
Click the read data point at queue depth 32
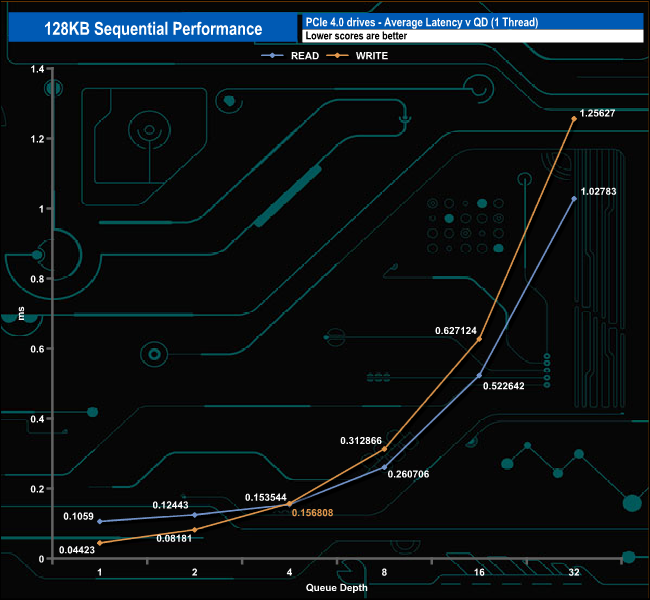tap(574, 199)
